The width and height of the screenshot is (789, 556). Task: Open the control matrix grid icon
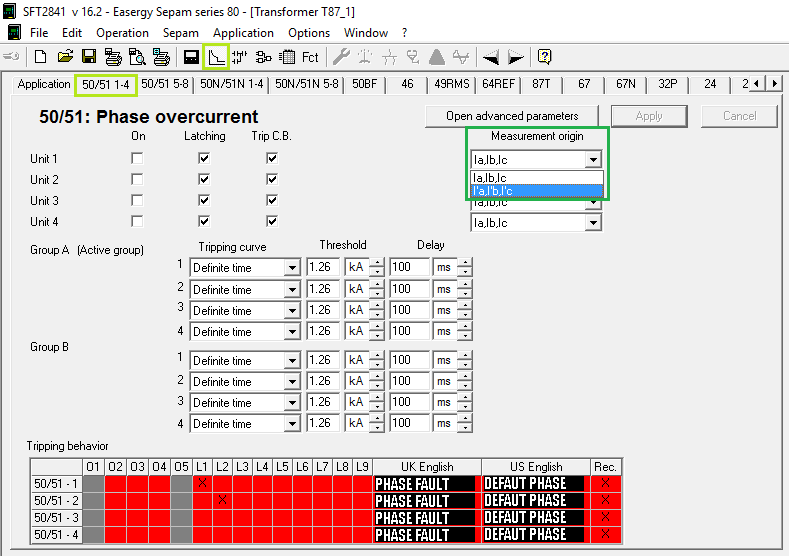click(x=287, y=57)
